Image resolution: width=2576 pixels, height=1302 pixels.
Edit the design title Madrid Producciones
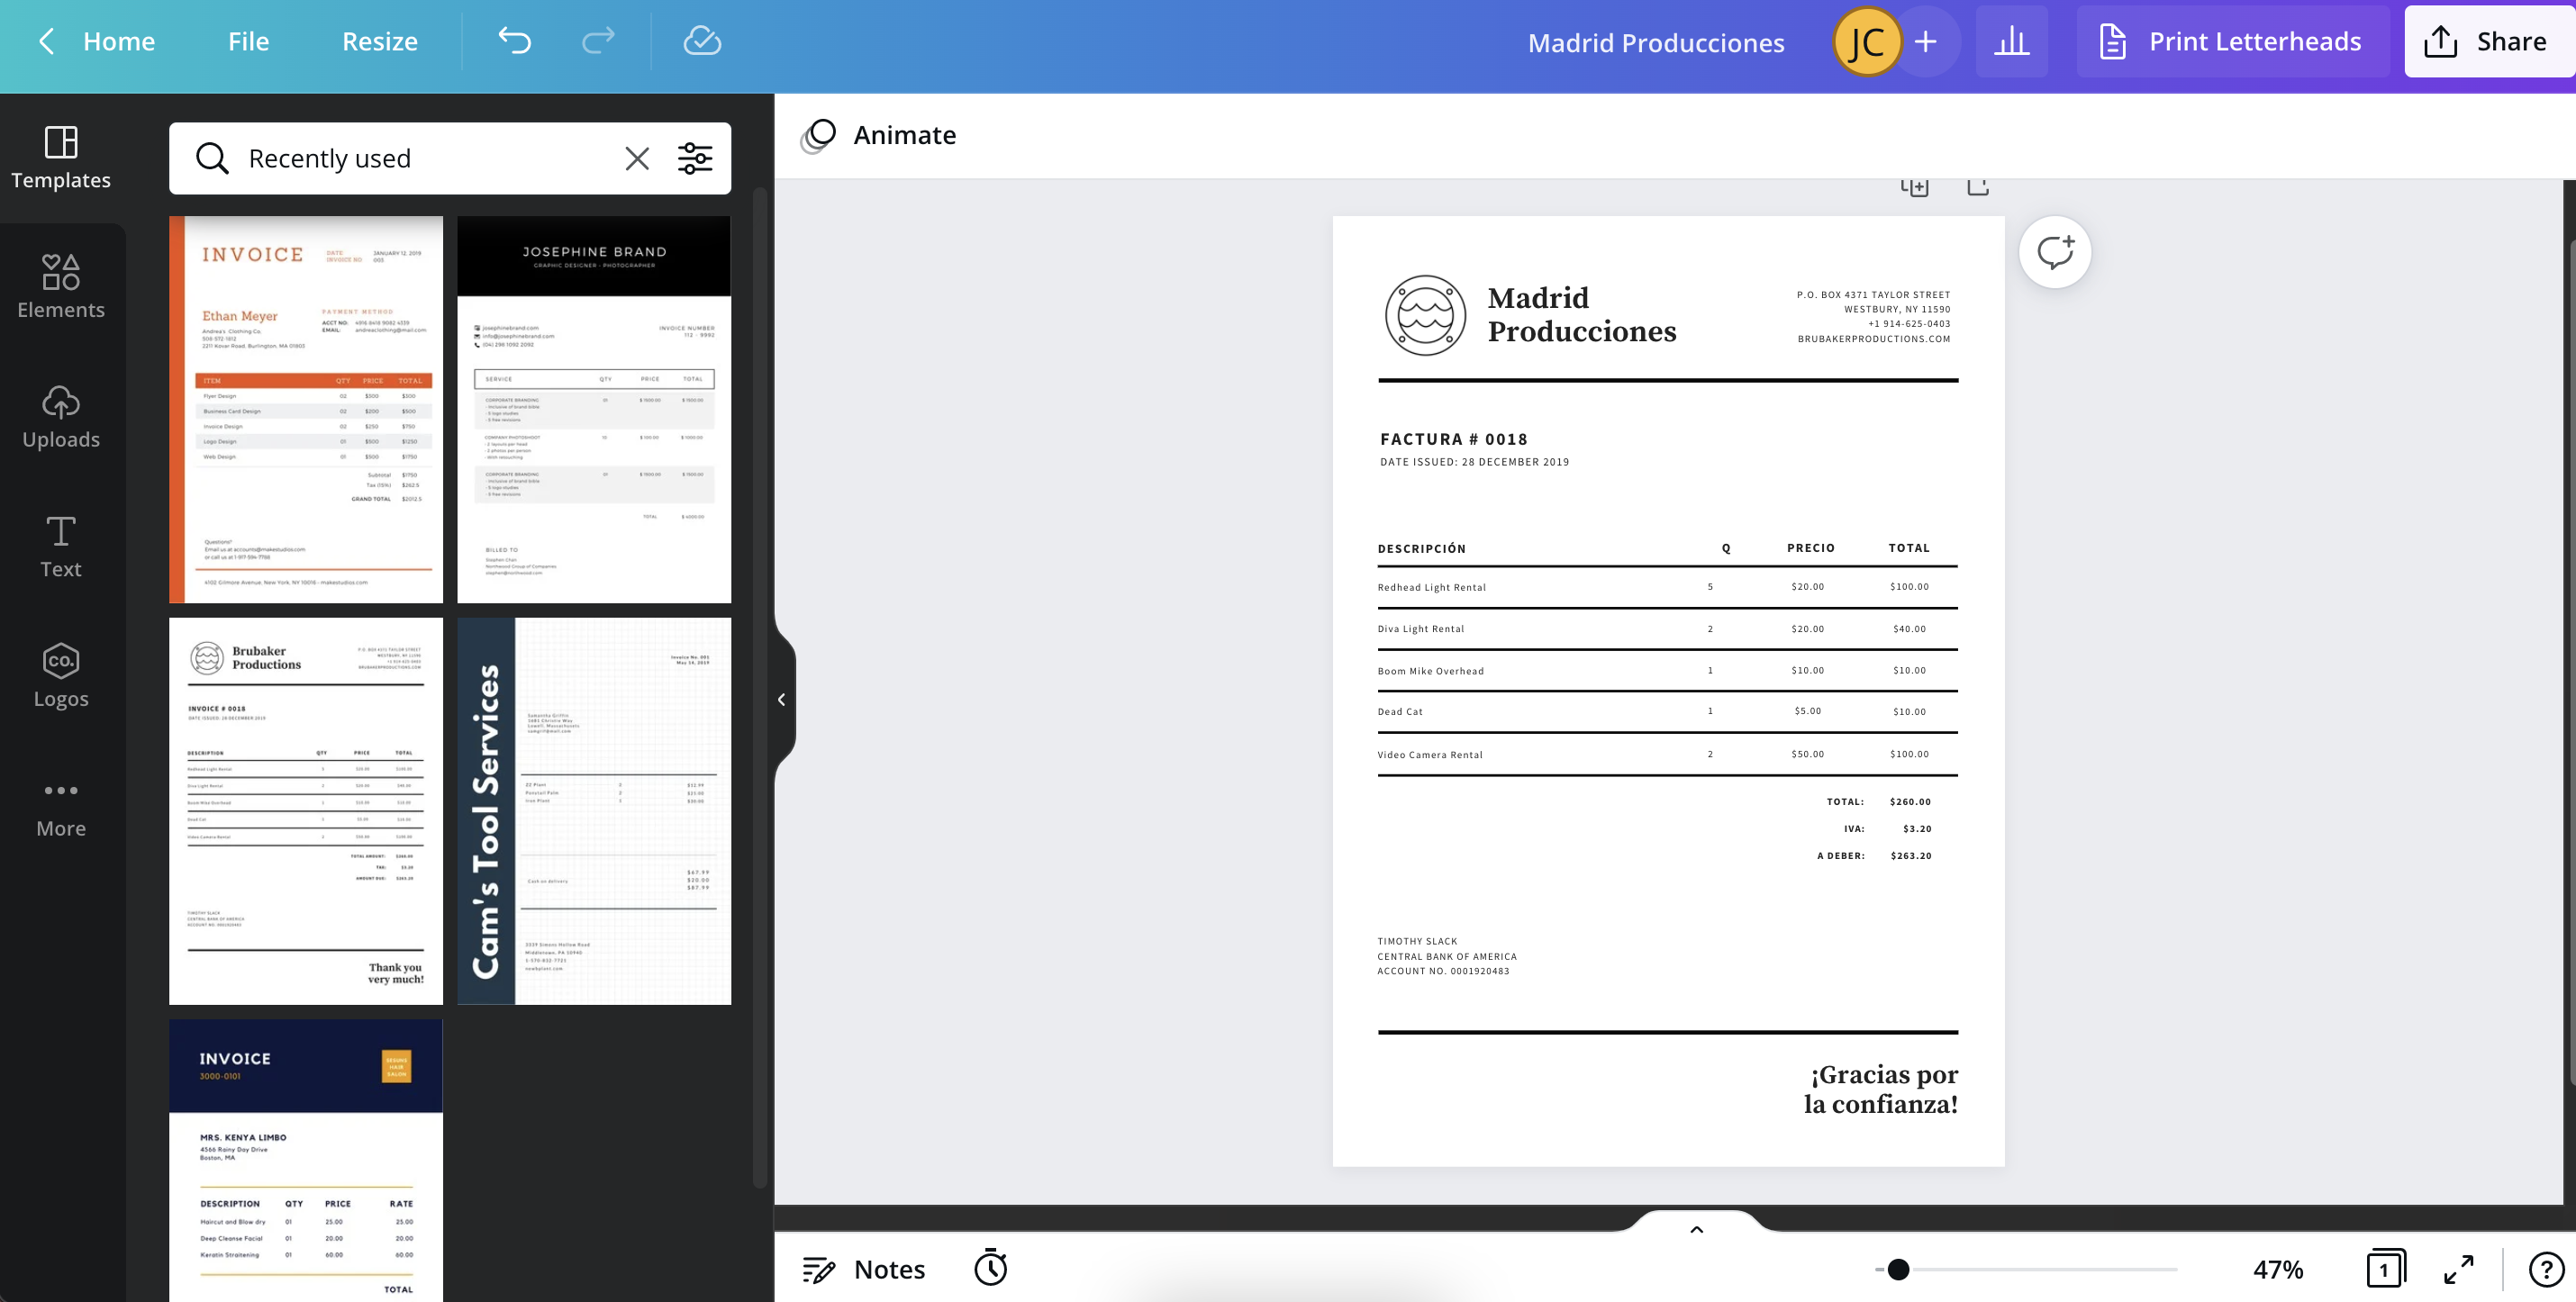[1656, 42]
